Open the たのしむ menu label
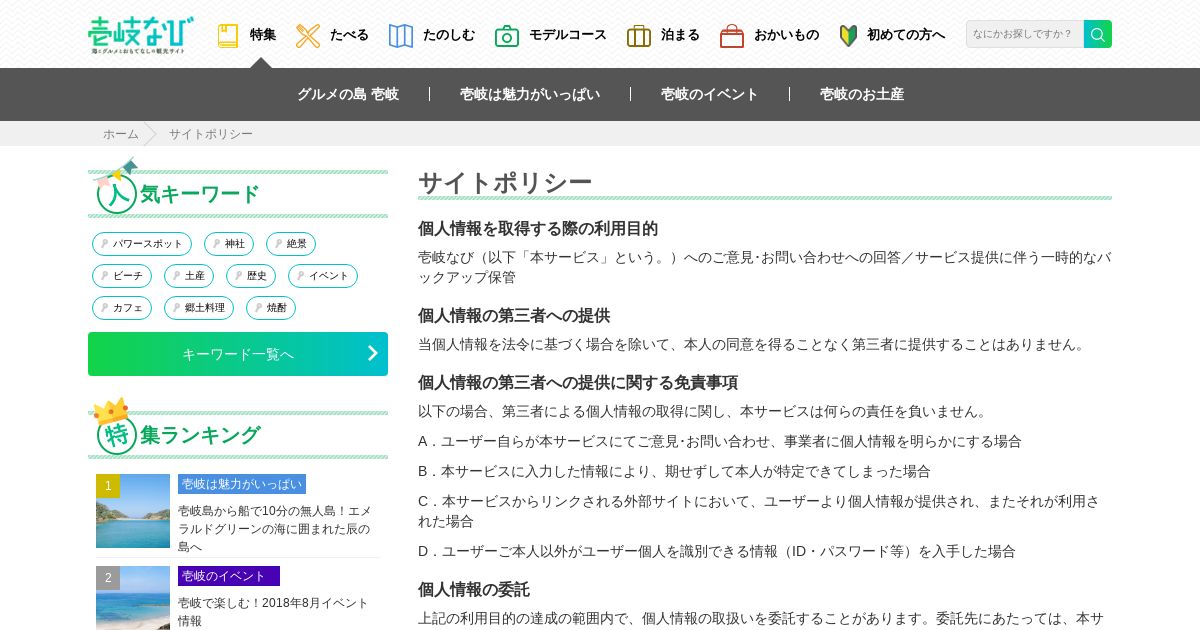Image resolution: width=1200 pixels, height=630 pixels. pyautogui.click(x=449, y=35)
